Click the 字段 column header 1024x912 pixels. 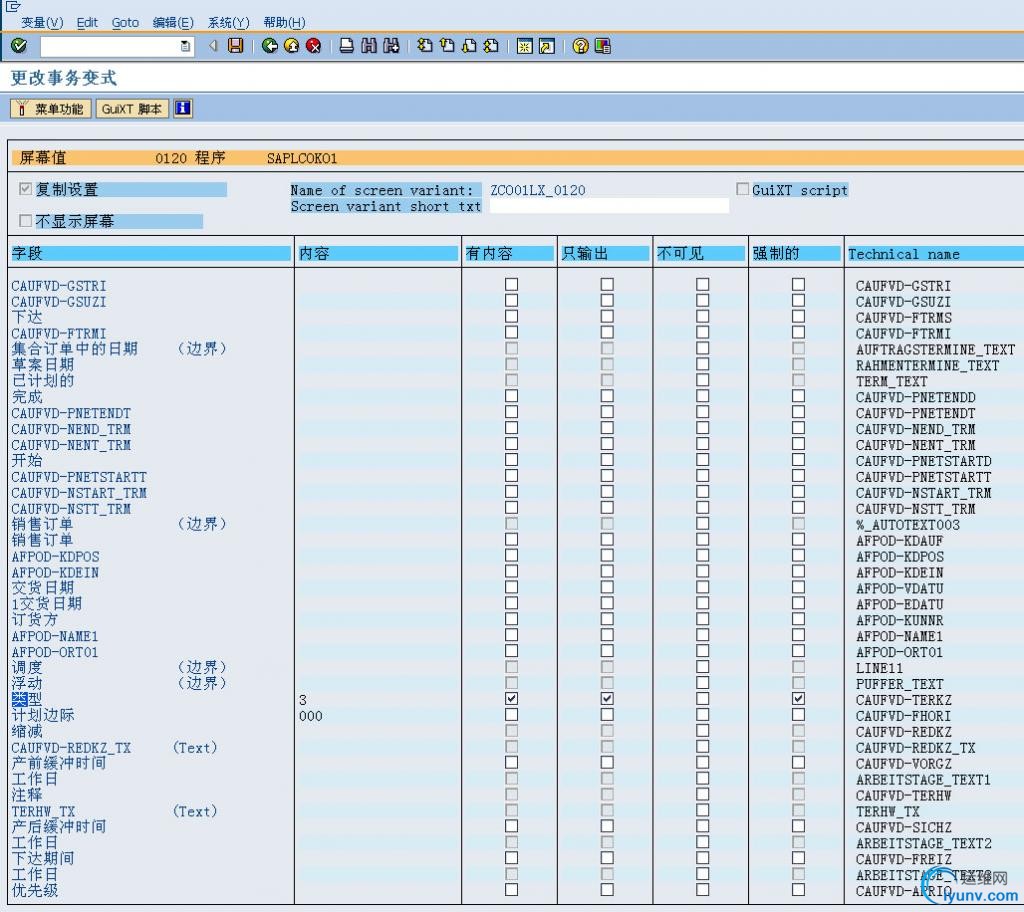151,253
